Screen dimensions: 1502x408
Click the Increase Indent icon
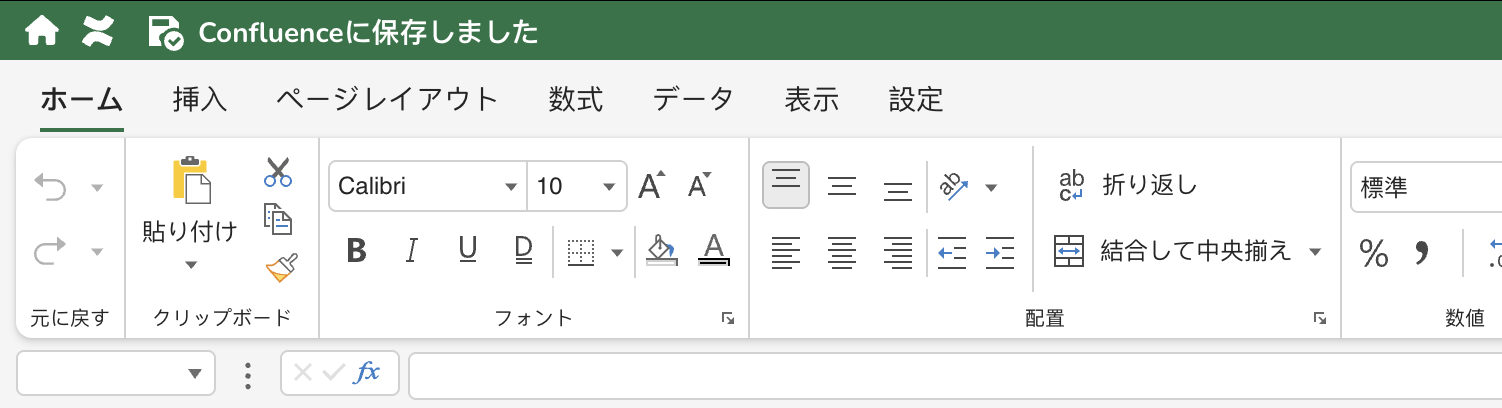(x=1000, y=252)
